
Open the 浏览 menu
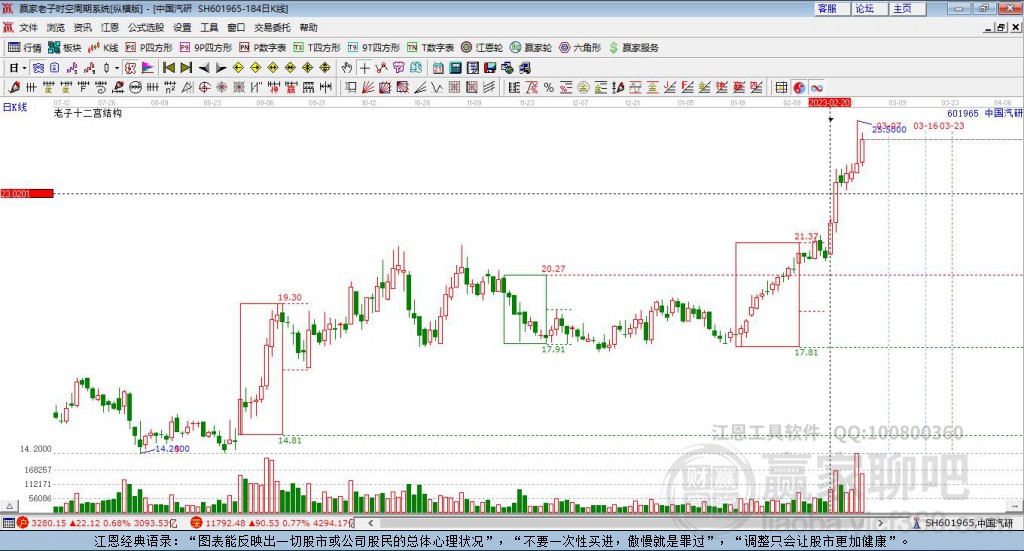[56, 27]
